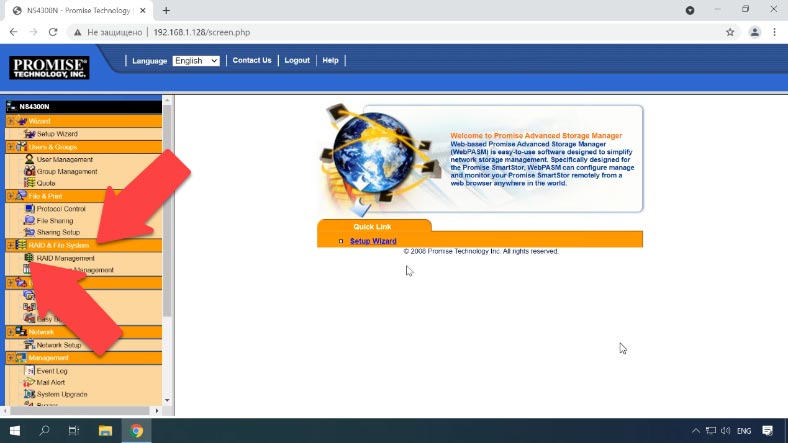The height and width of the screenshot is (443, 788).
Task: Open the Chrome profile icon
Action: [x=754, y=32]
